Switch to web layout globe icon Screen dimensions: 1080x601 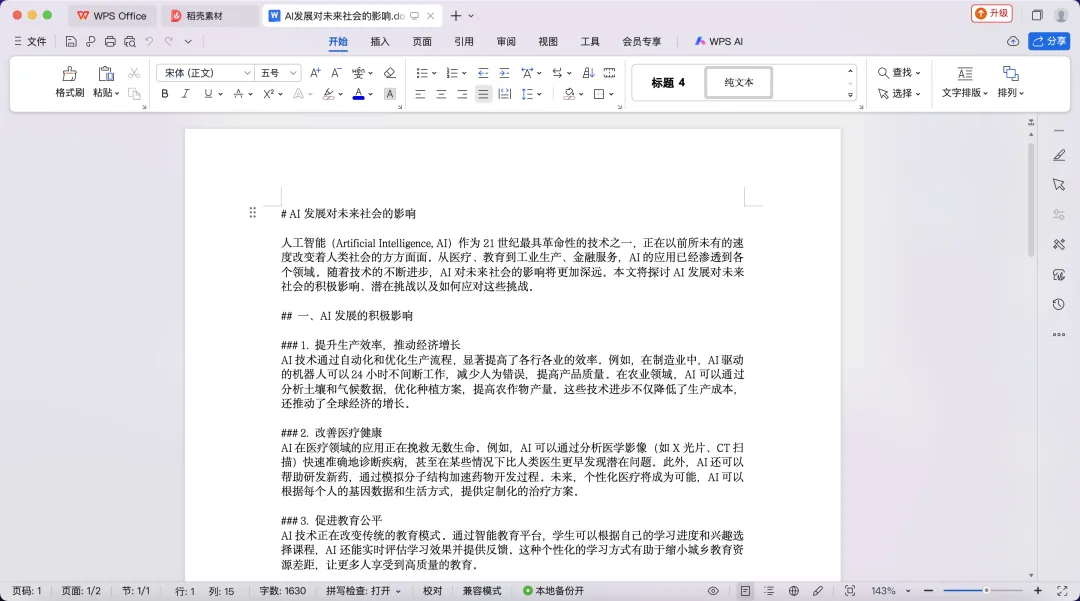pos(793,591)
